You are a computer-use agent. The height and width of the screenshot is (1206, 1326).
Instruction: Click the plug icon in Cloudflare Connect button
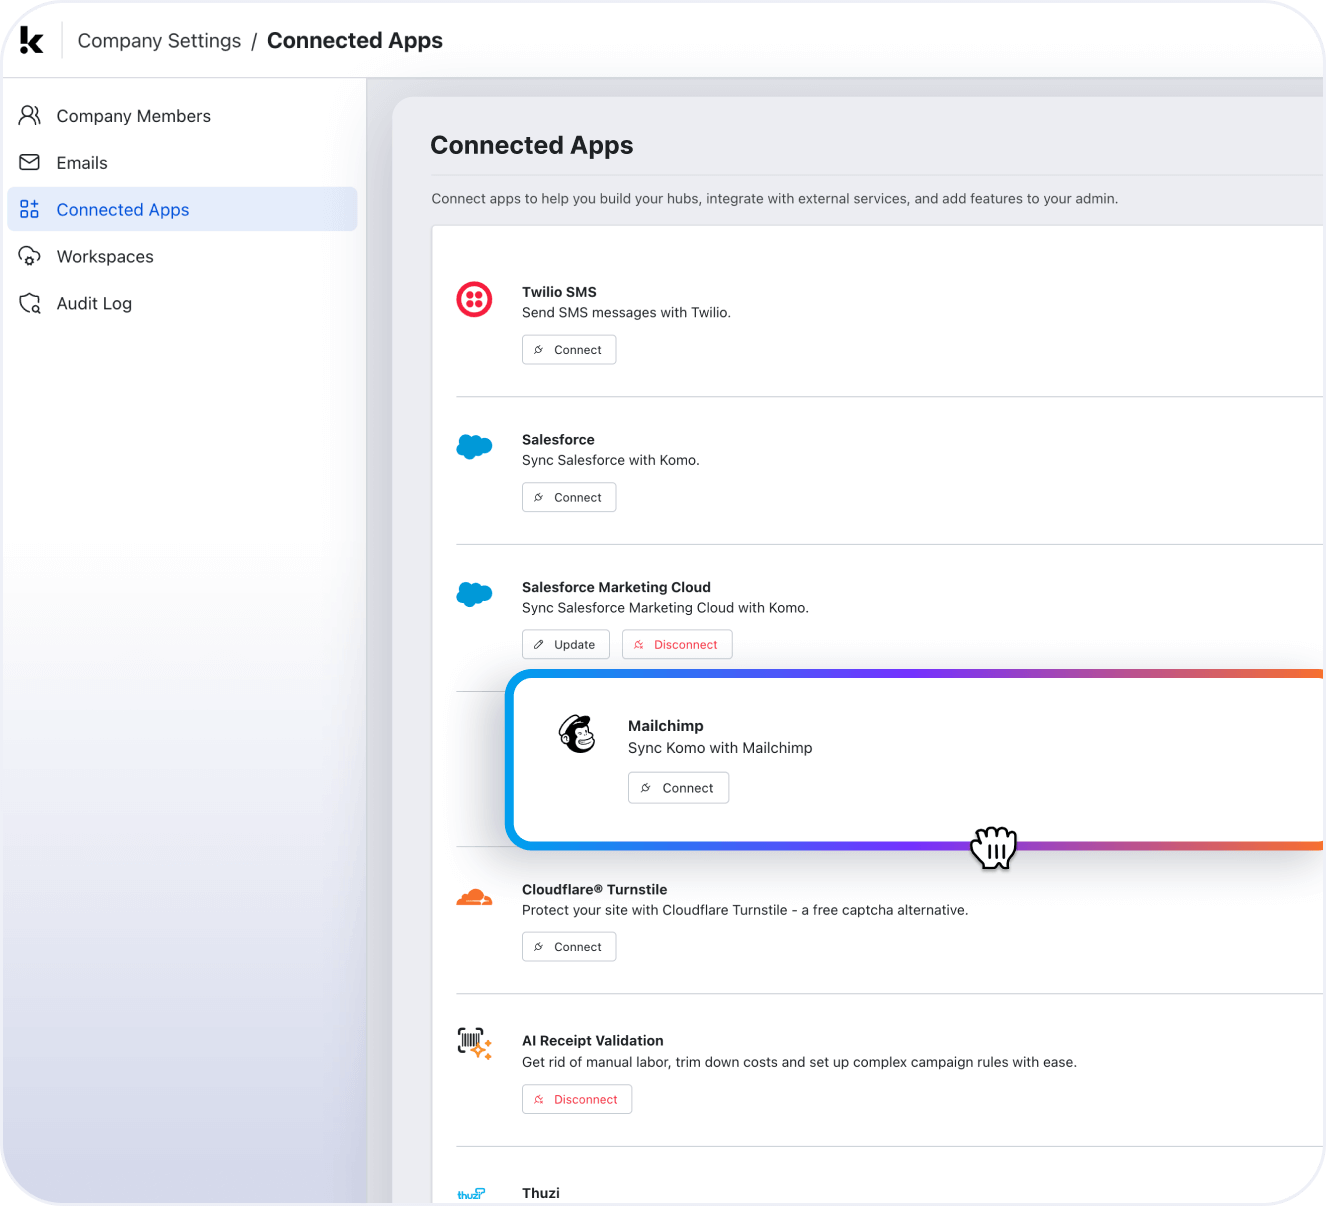(539, 947)
